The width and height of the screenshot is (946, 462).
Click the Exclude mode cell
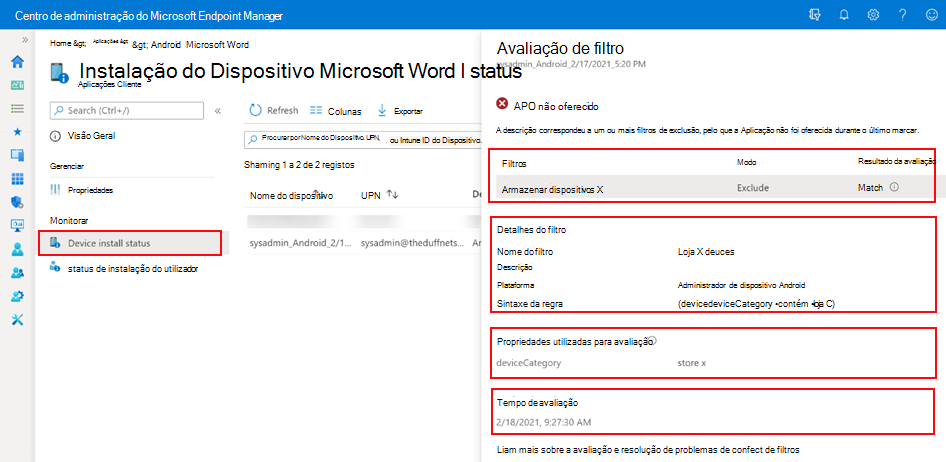(x=753, y=188)
